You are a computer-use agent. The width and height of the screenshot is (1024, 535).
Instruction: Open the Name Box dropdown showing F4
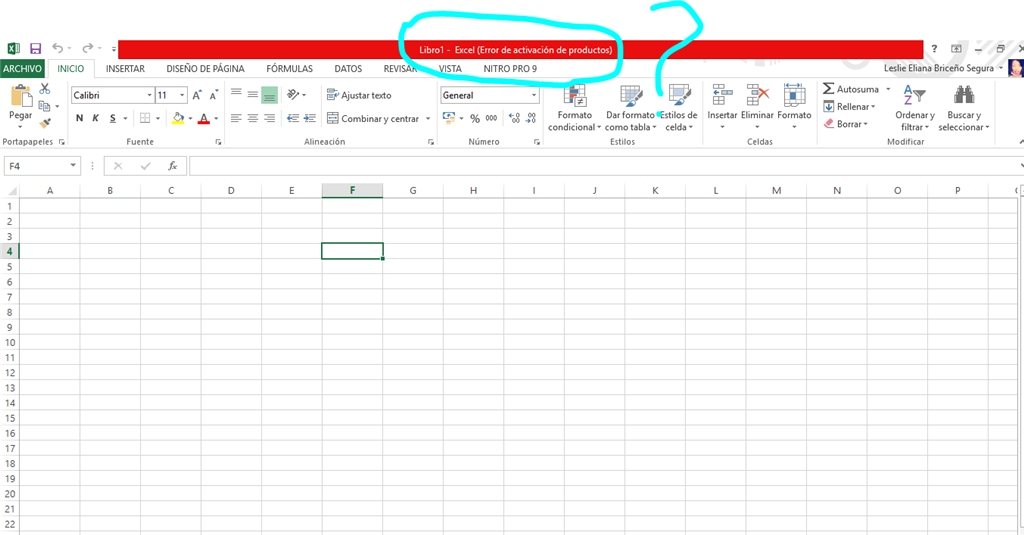coord(72,166)
